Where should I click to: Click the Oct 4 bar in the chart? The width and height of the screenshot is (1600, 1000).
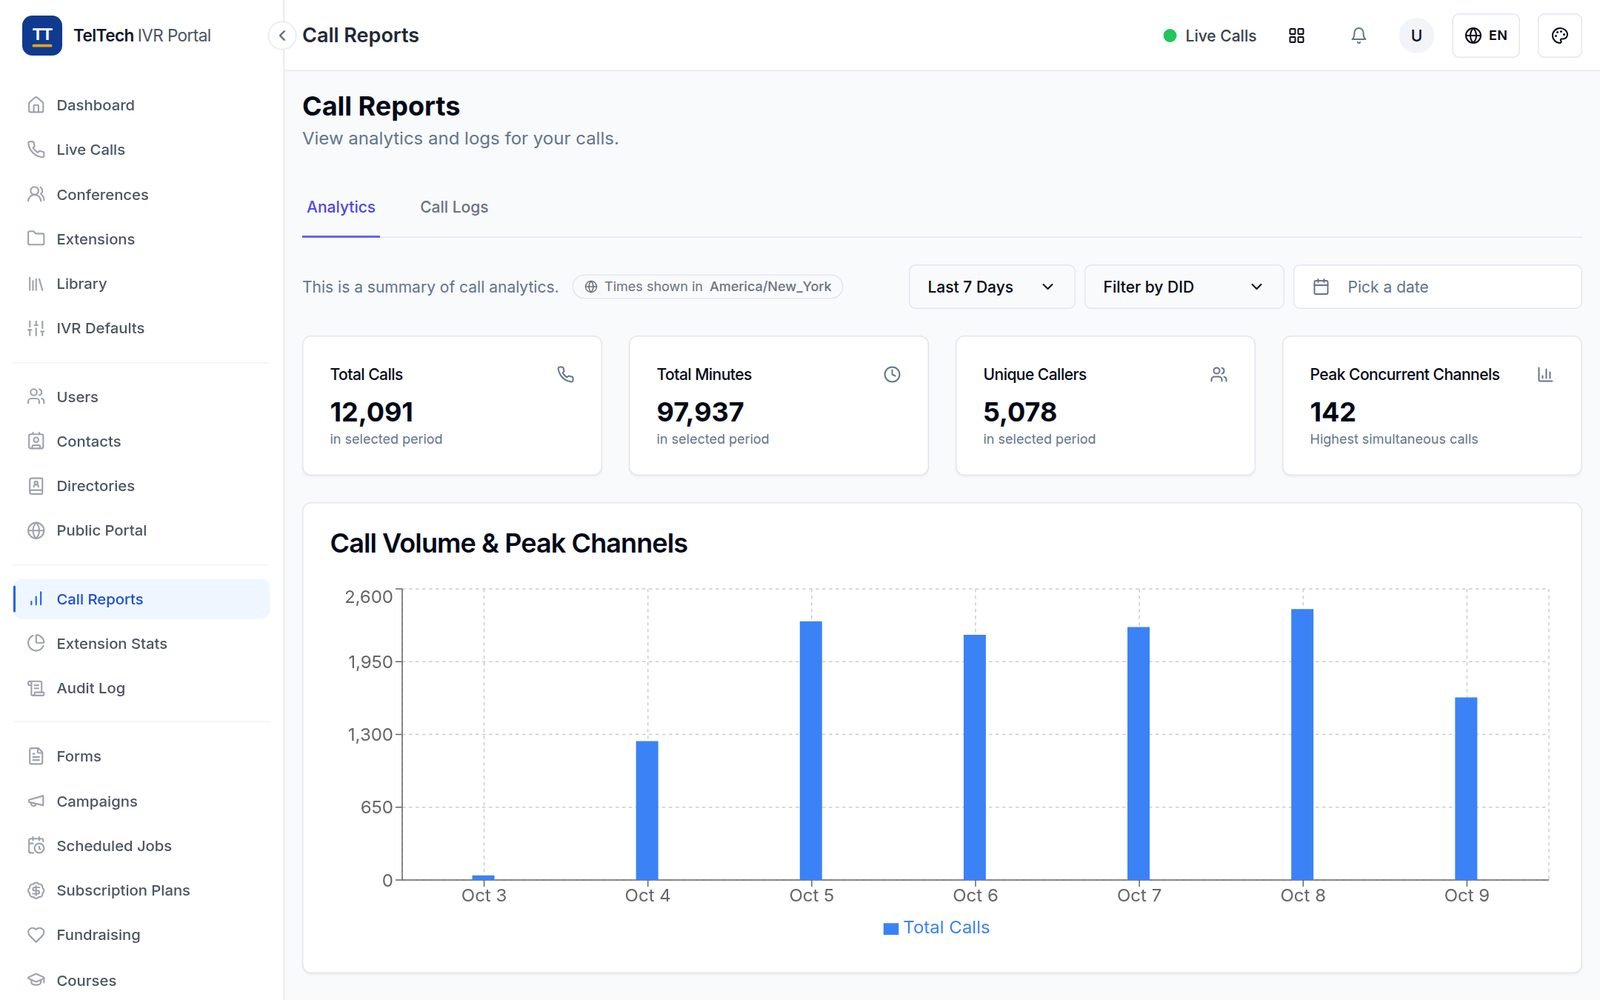point(647,810)
